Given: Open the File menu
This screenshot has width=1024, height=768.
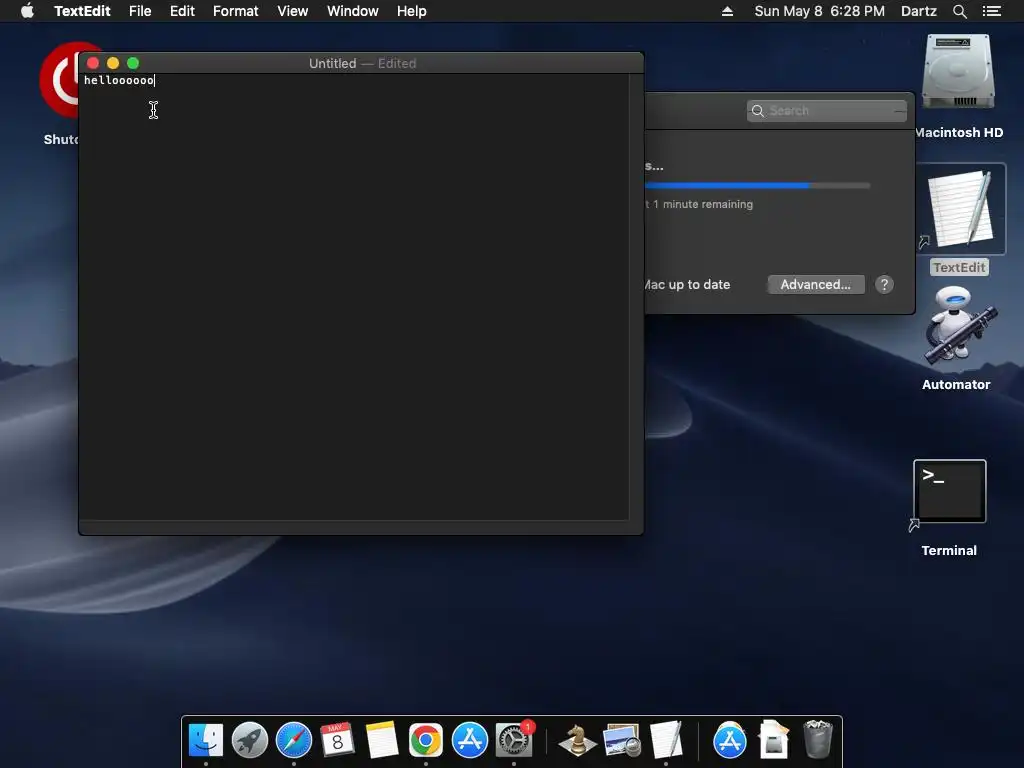Looking at the screenshot, I should point(140,11).
